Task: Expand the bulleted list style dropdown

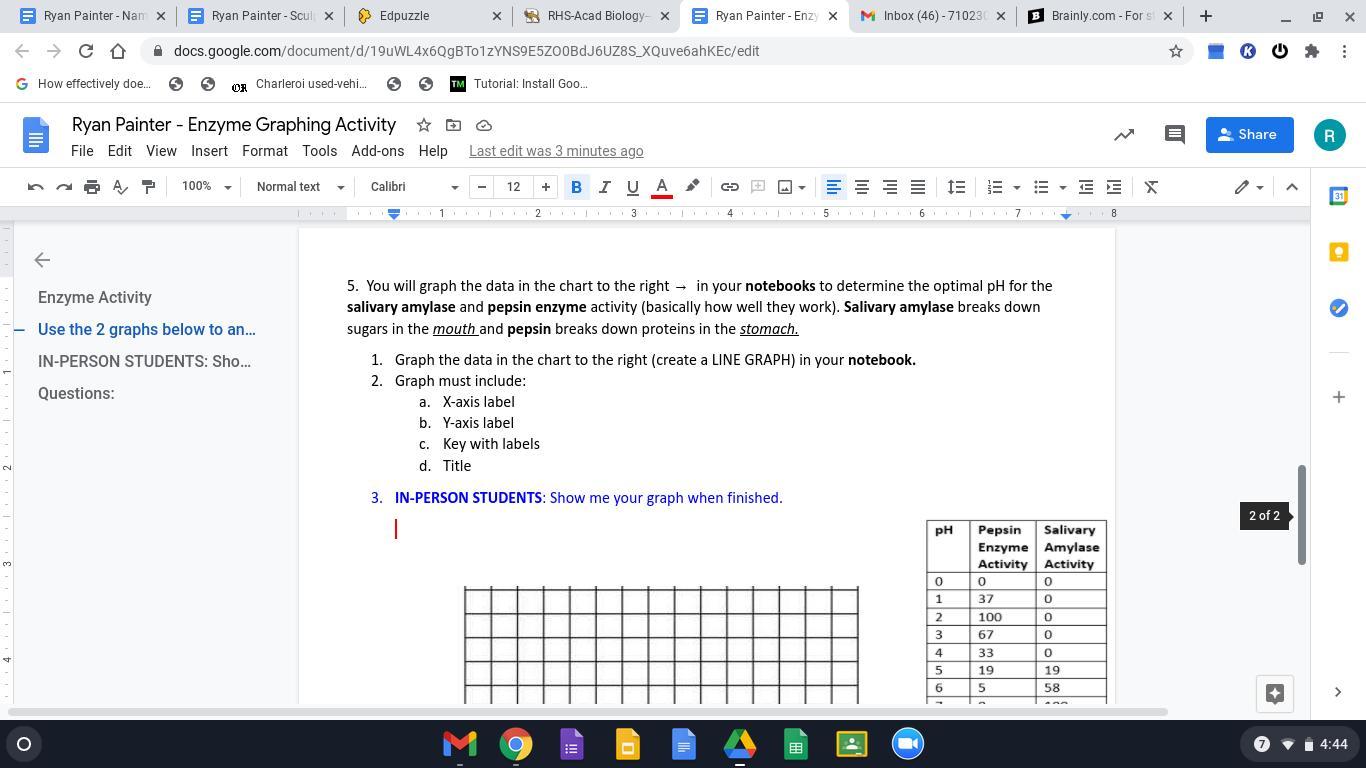Action: 1062,187
